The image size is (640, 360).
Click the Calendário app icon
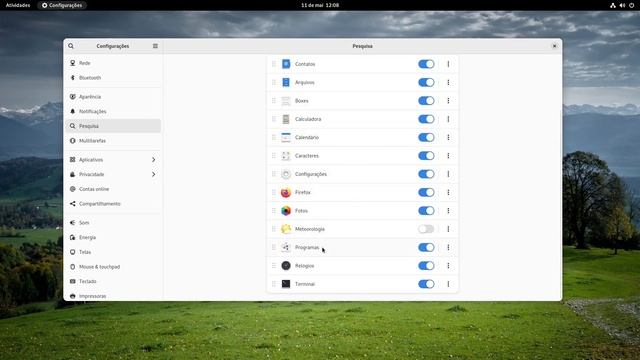pyautogui.click(x=286, y=138)
